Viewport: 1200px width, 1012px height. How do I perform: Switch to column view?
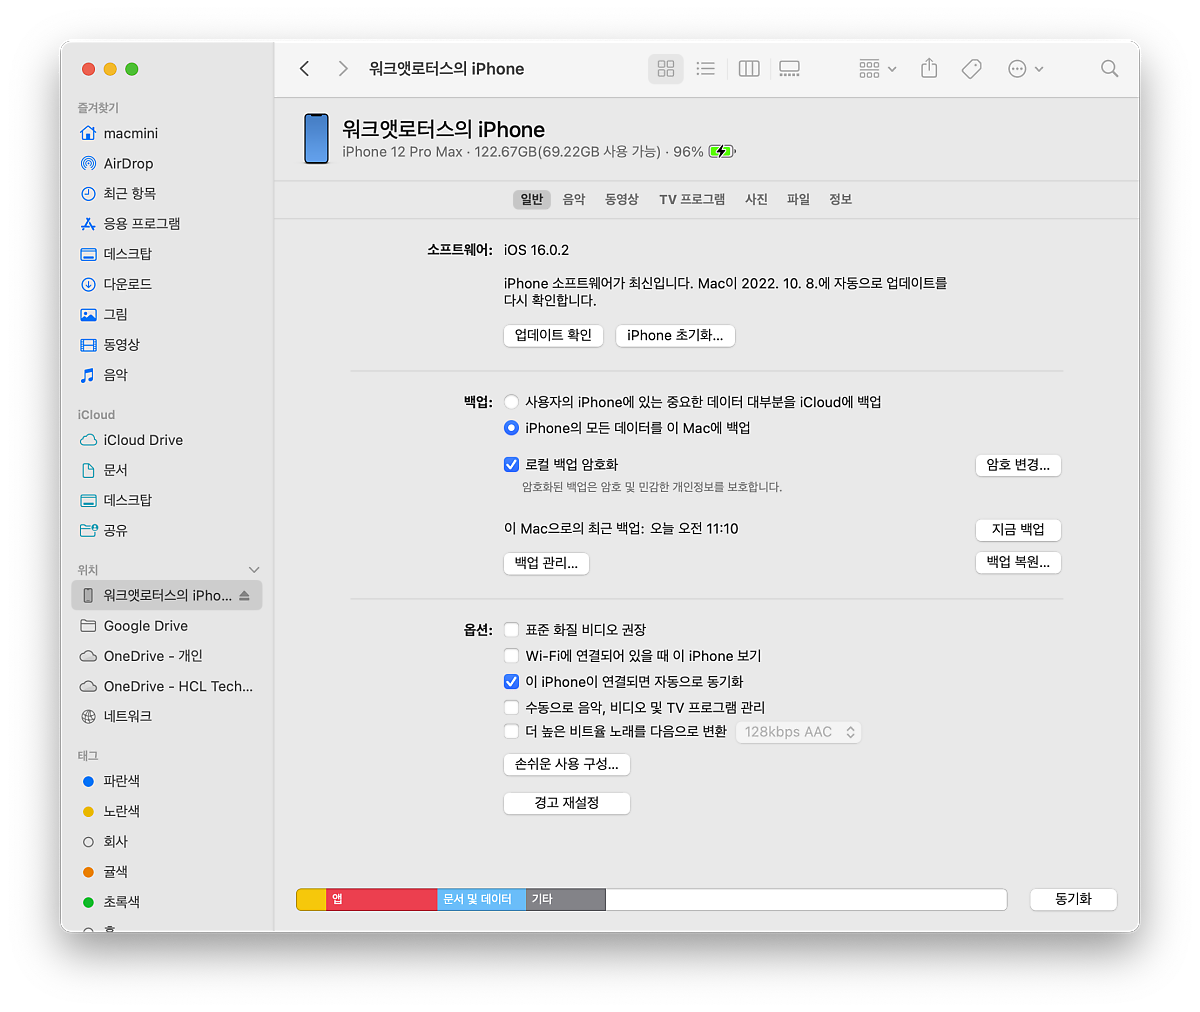pos(749,69)
